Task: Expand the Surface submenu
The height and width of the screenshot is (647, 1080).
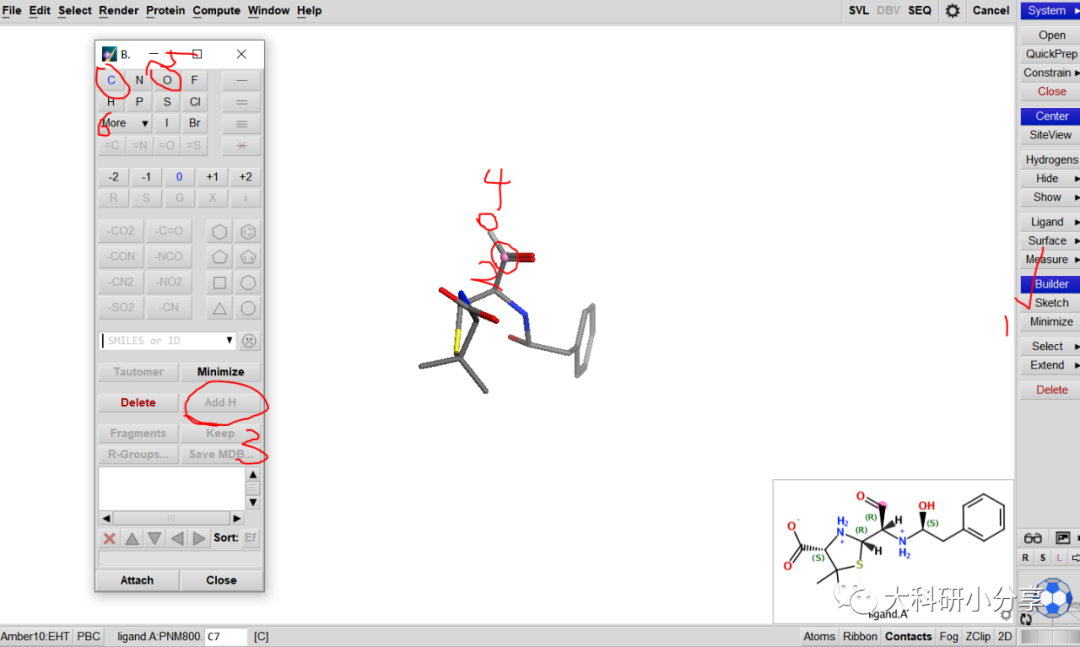Action: point(1050,240)
